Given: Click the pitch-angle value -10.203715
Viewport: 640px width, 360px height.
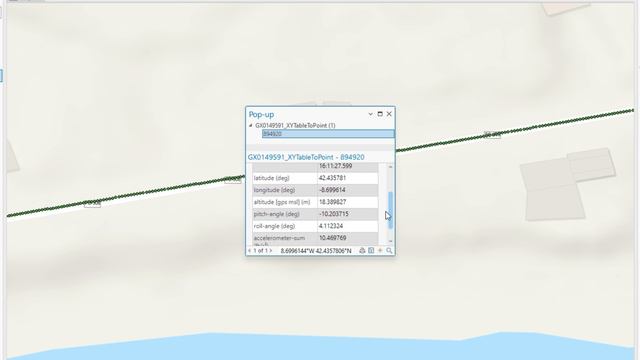Looking at the screenshot, I should tap(333, 214).
